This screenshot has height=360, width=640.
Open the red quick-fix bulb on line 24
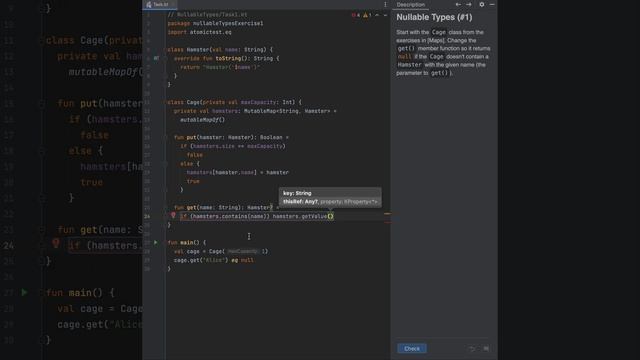[173, 215]
